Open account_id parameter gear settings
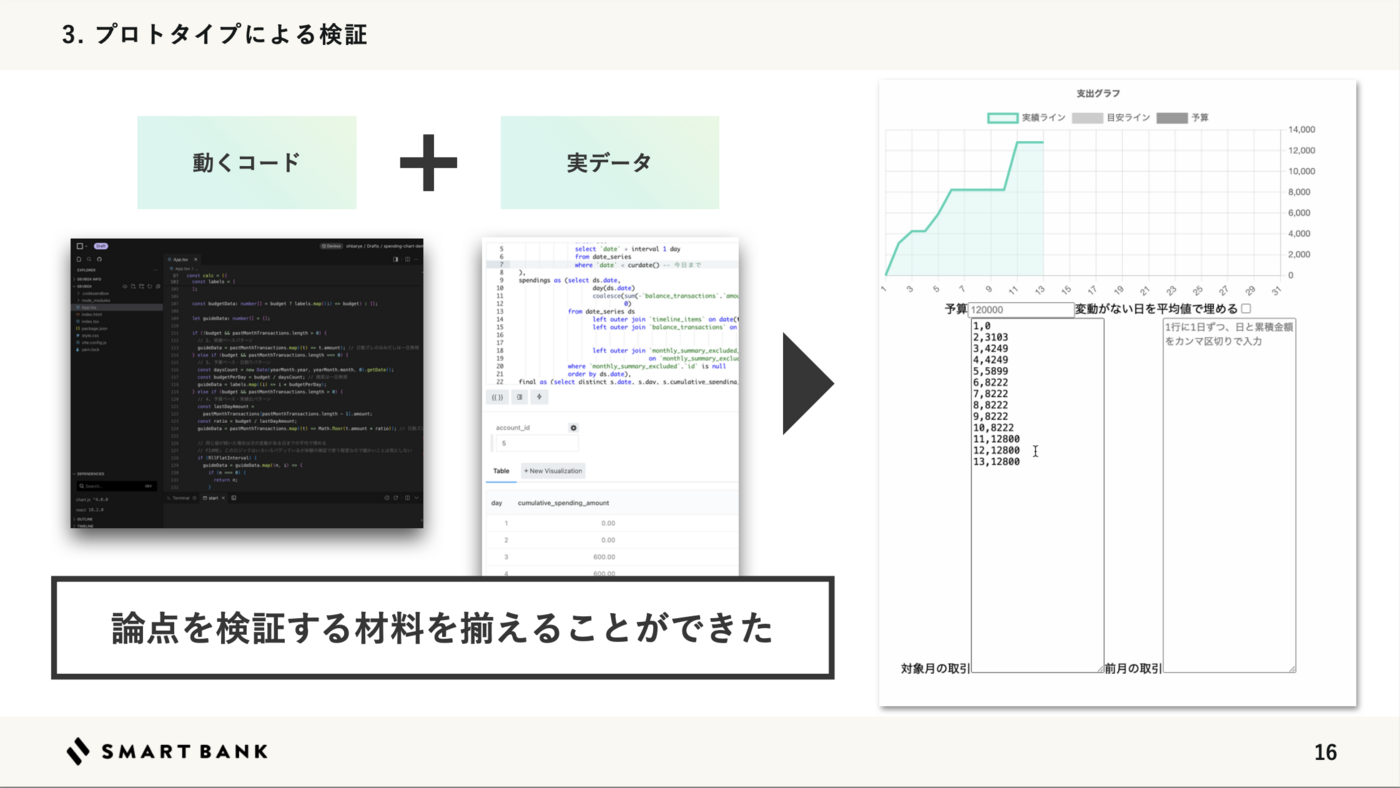Viewport: 1400px width, 788px height. (573, 427)
